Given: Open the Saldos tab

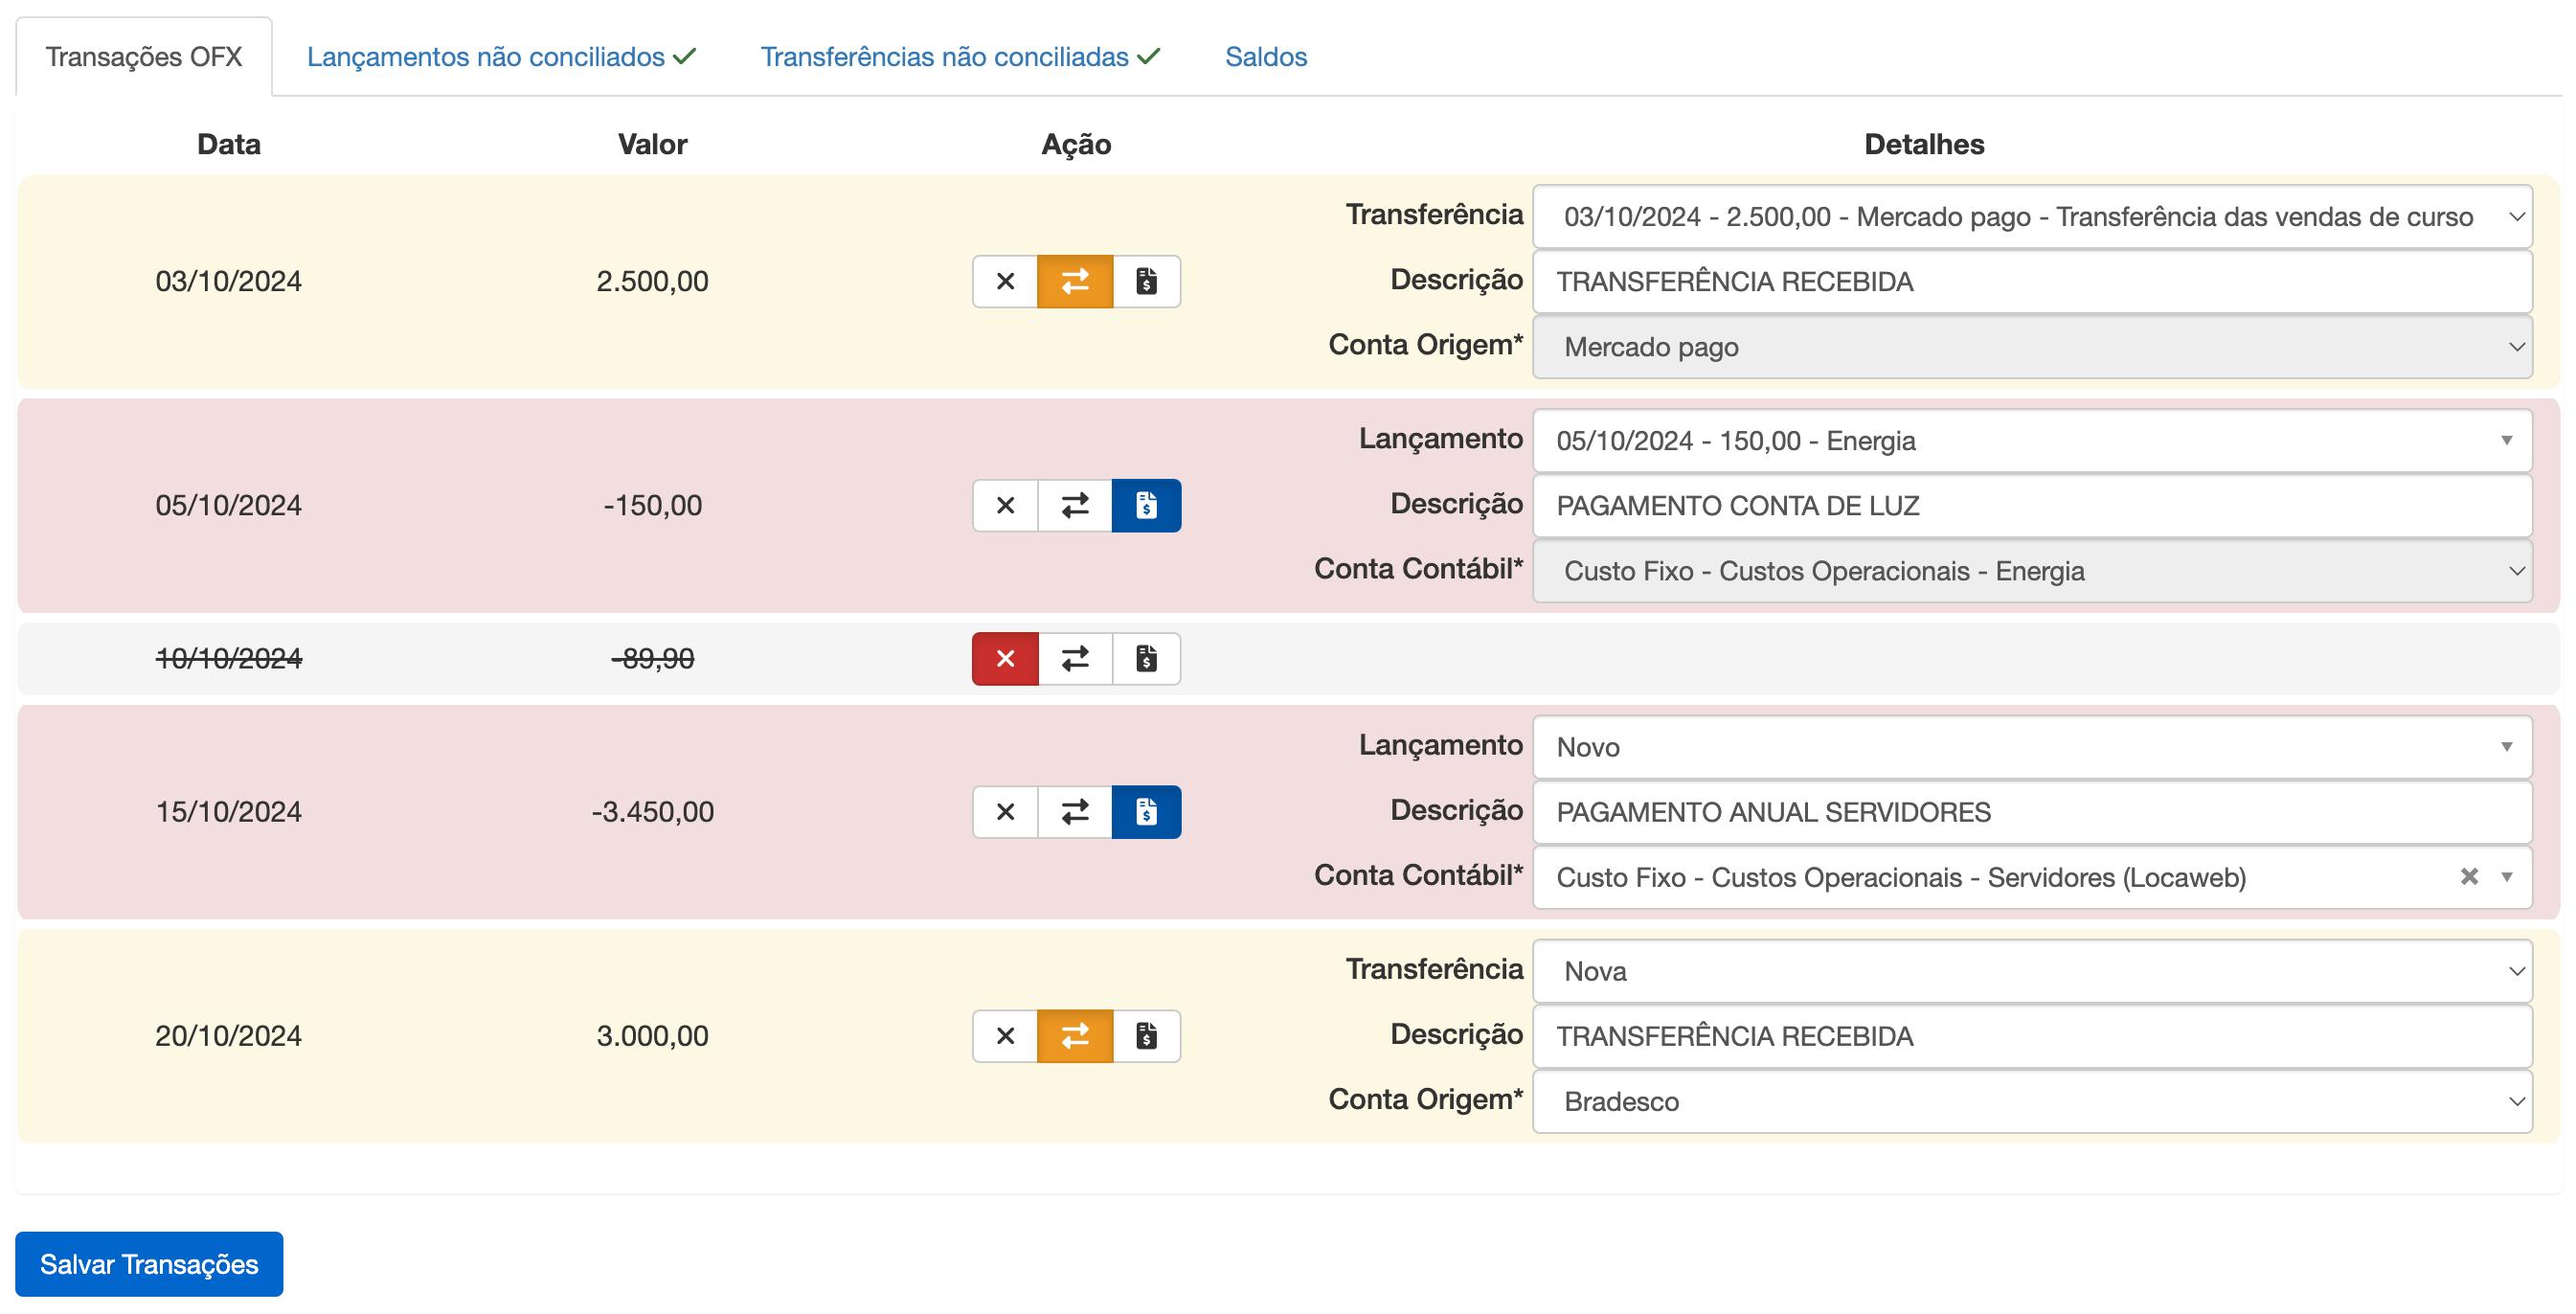Looking at the screenshot, I should [1265, 57].
